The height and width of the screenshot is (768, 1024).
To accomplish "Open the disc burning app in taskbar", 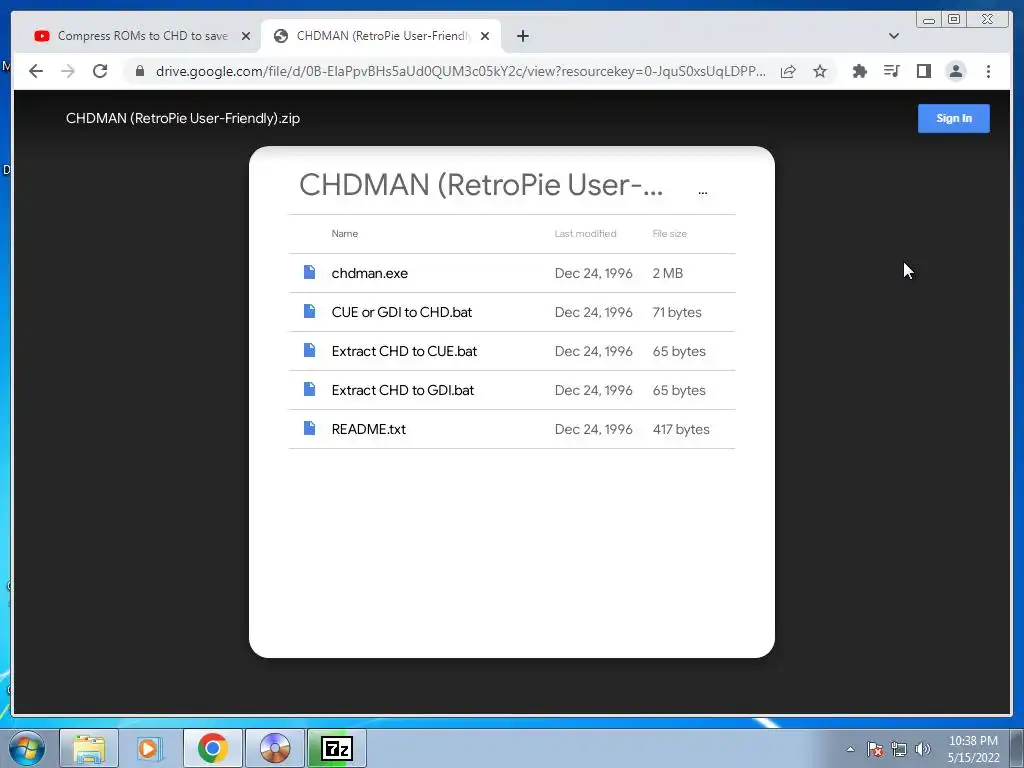I will [x=274, y=748].
